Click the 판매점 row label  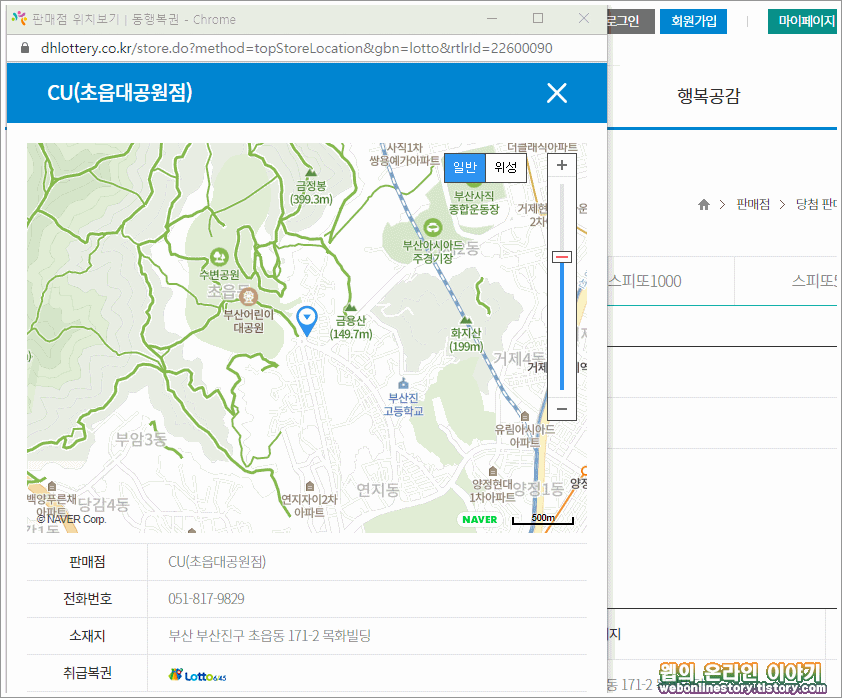tap(87, 562)
